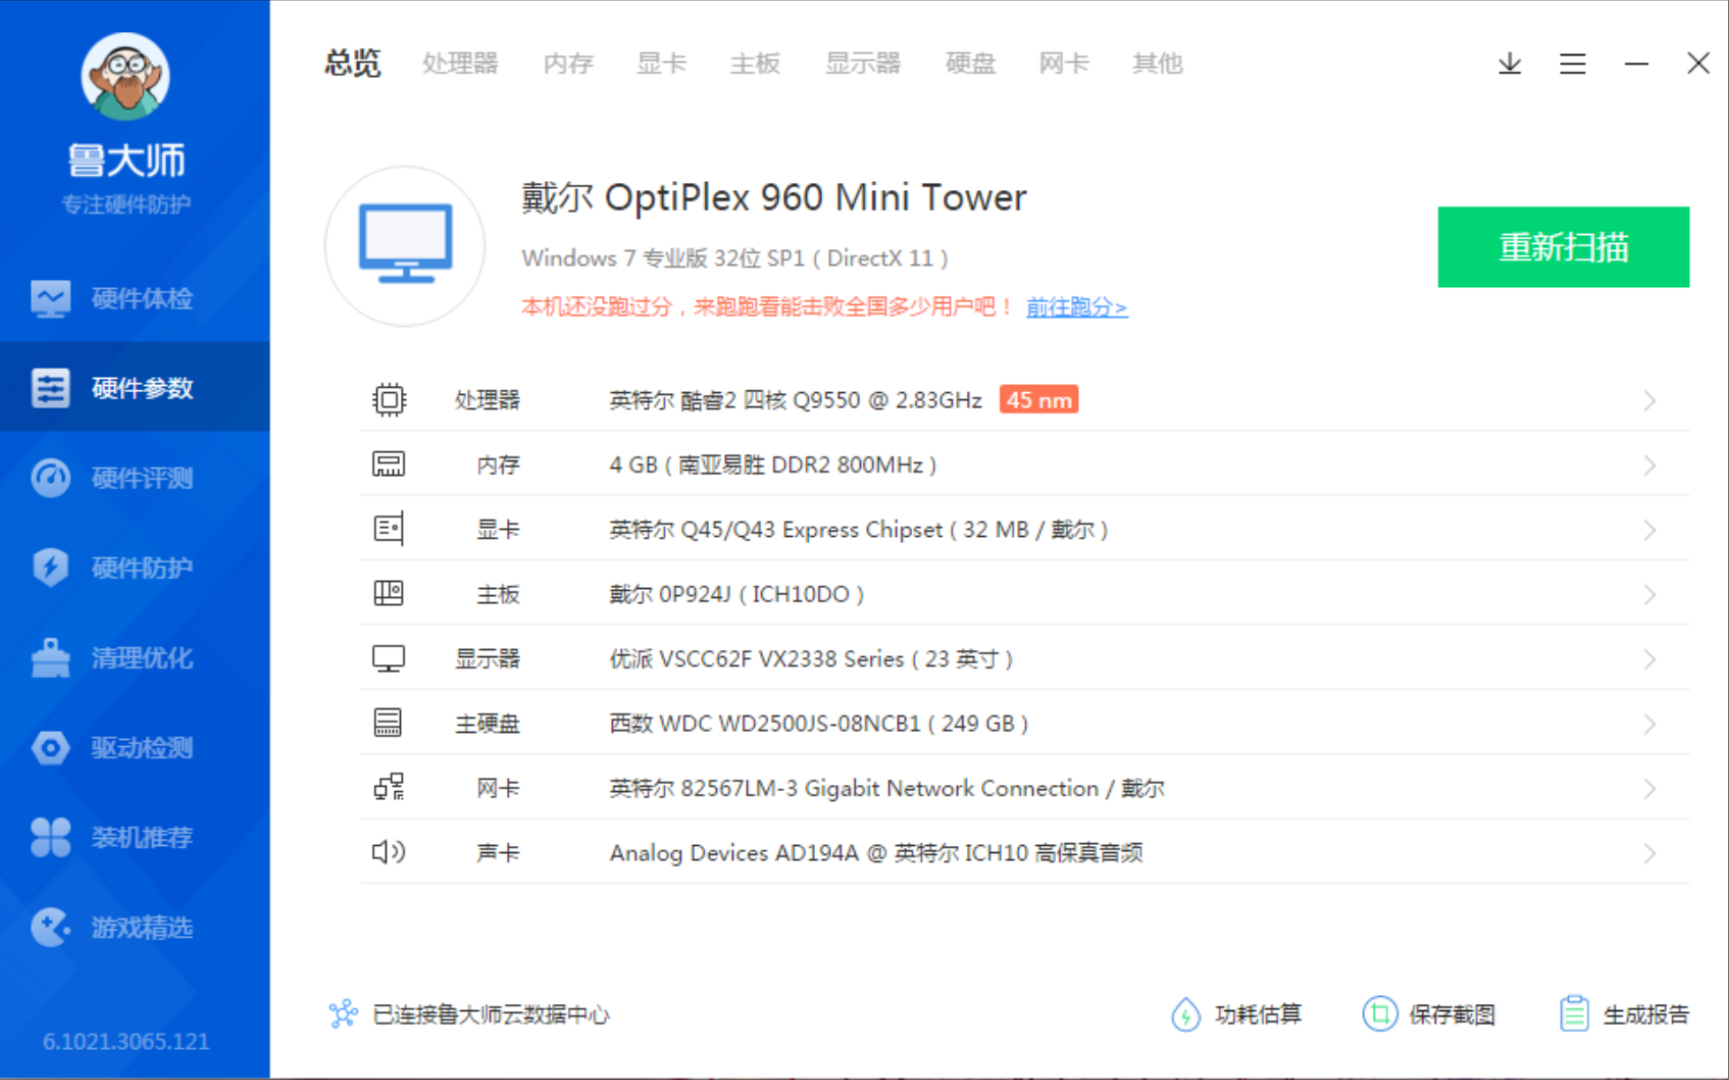Open 清理优化 cleanup section
This screenshot has height=1080, width=1729.
[x=134, y=658]
